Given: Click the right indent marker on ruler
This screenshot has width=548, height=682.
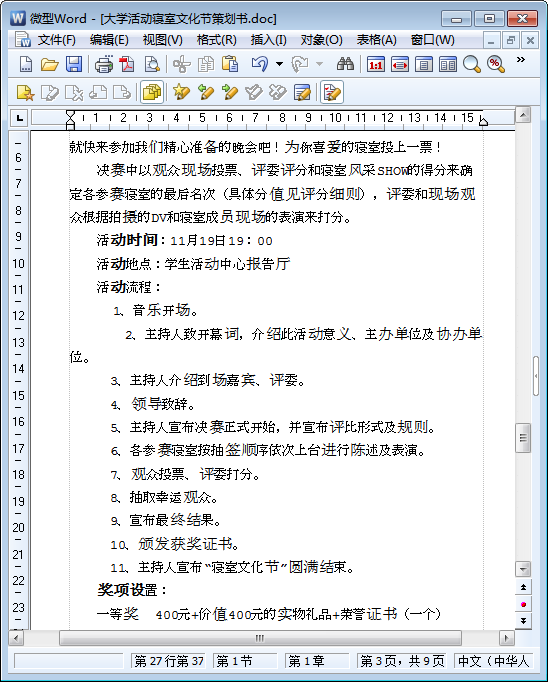Looking at the screenshot, I should coord(483,121).
